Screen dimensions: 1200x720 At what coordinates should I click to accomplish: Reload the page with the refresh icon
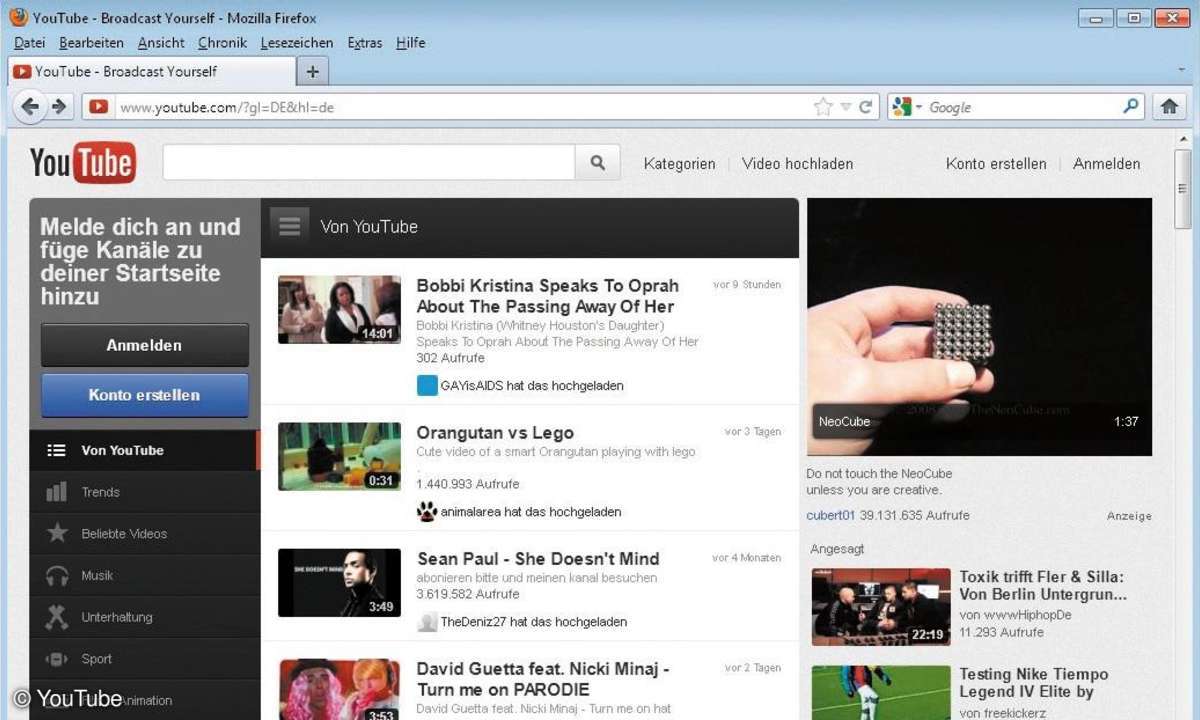pos(866,107)
